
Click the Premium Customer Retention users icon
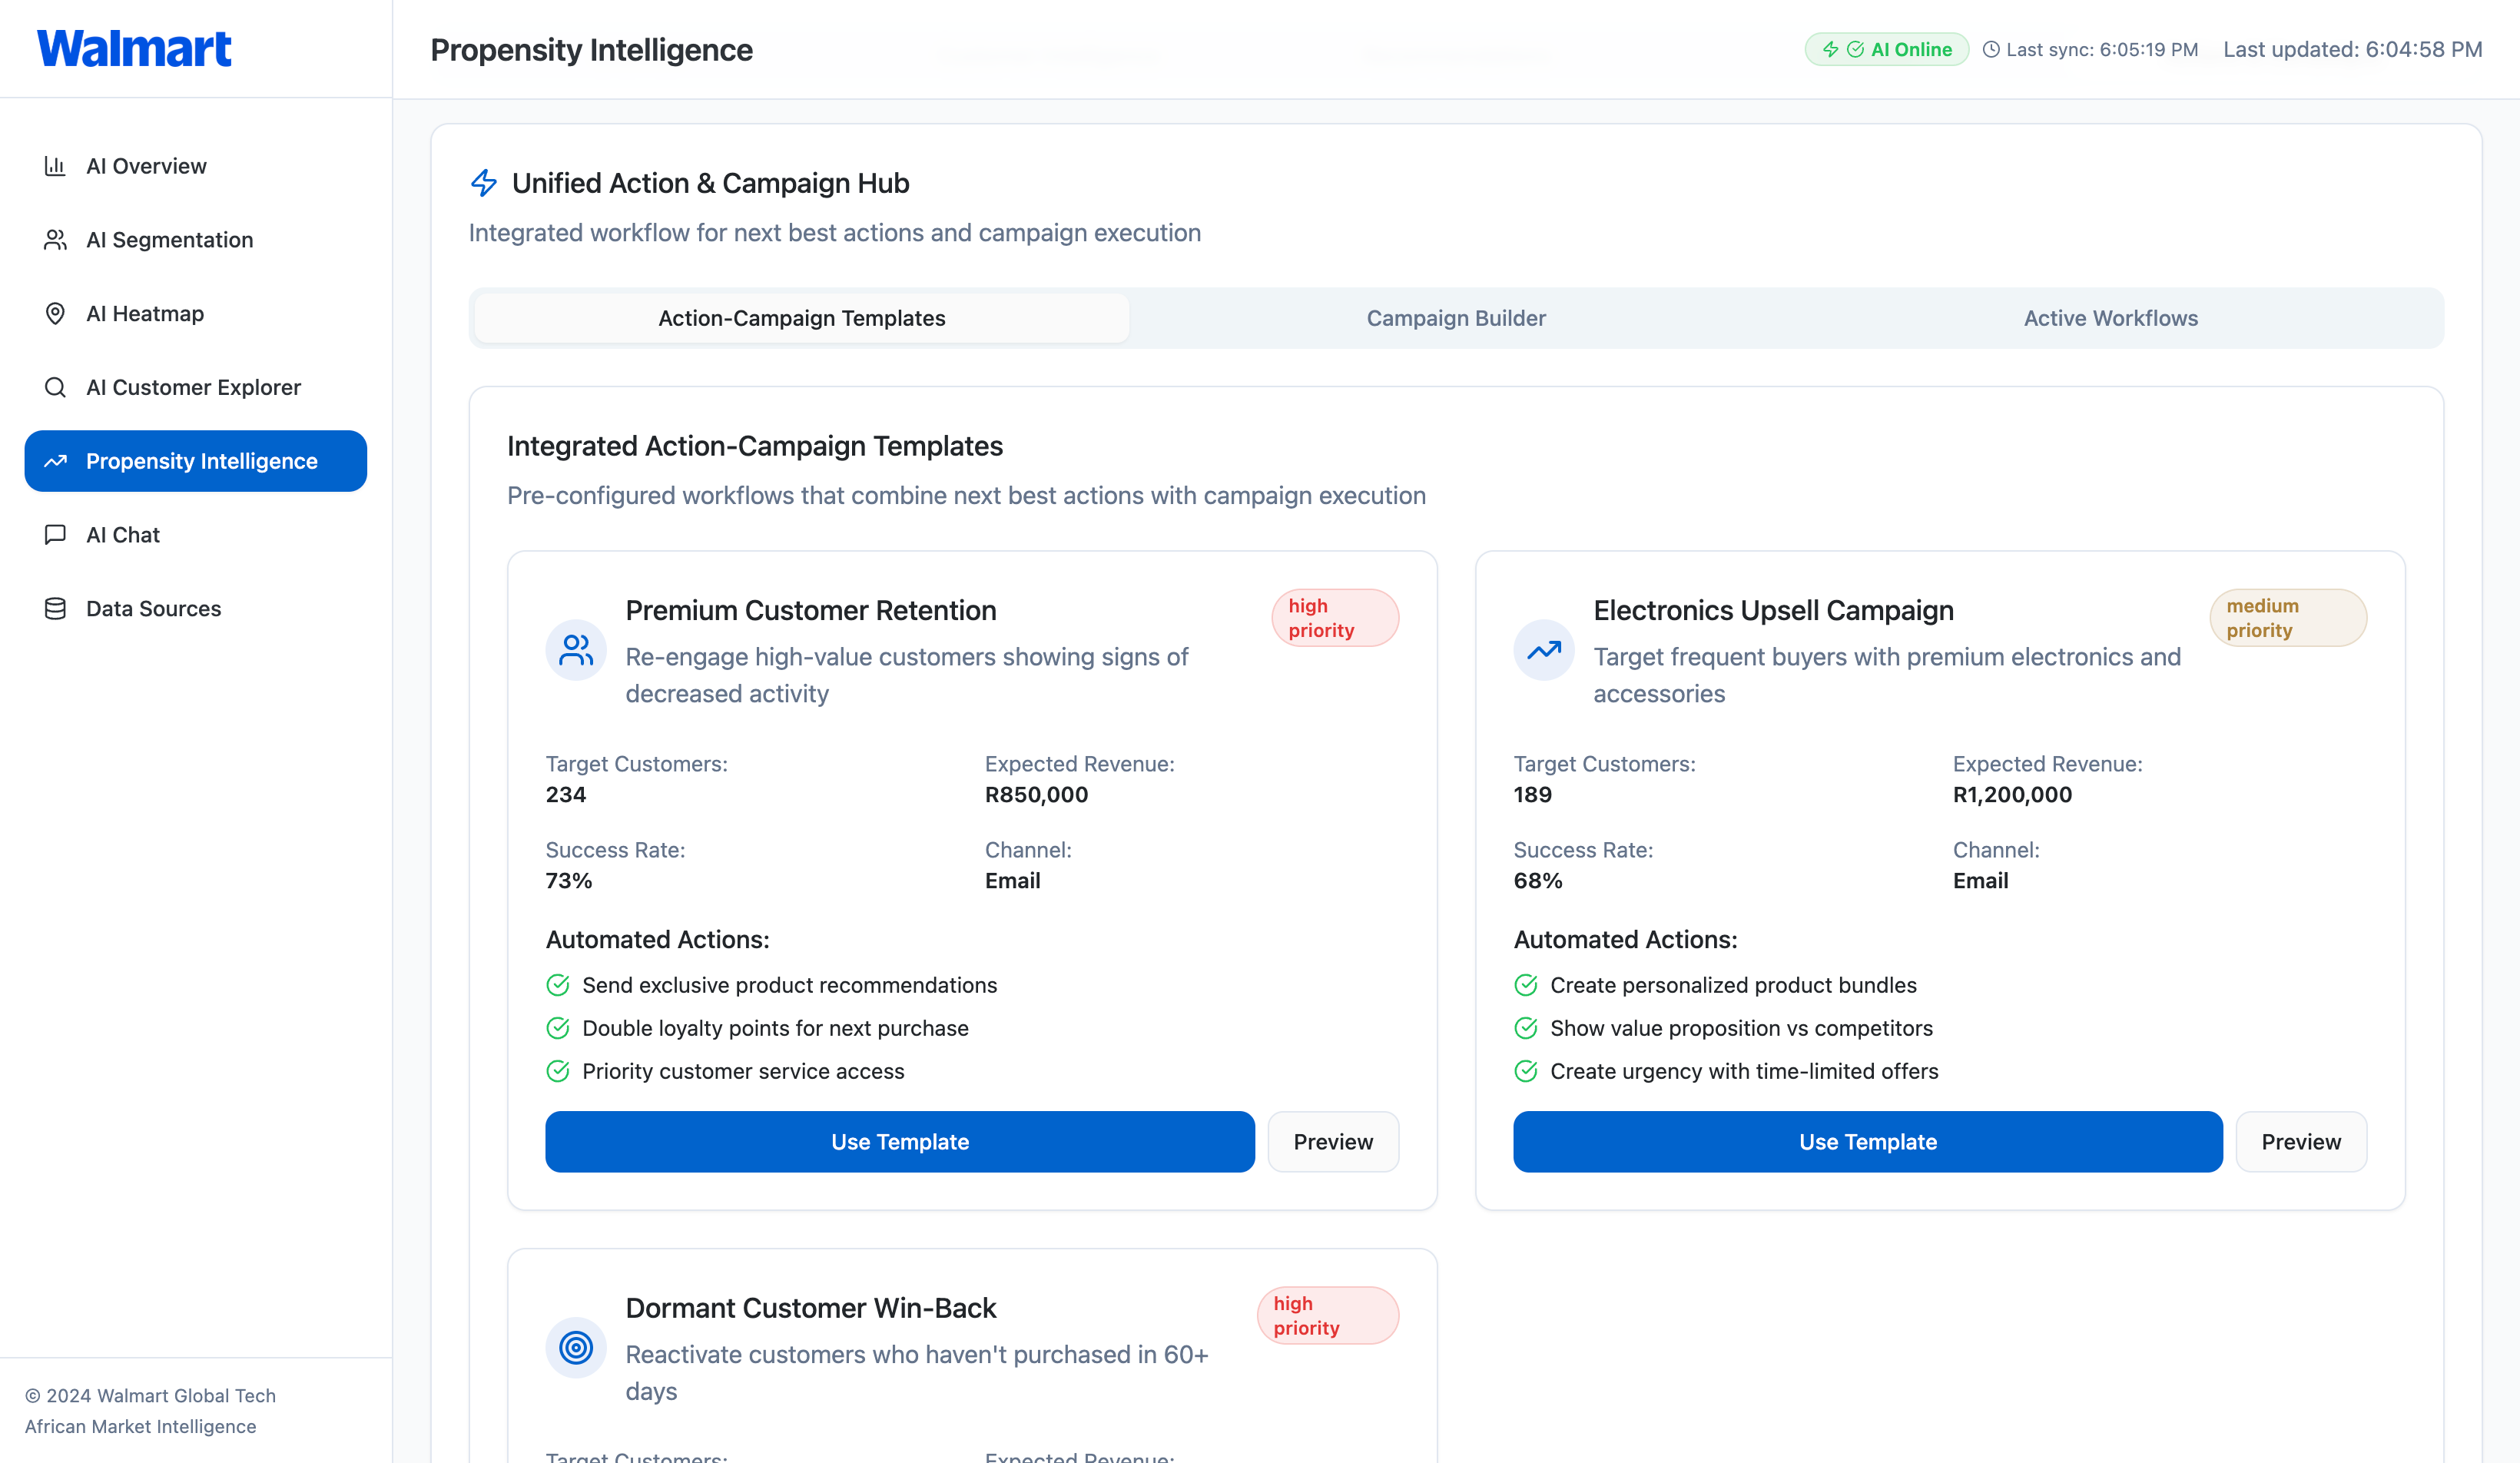coord(576,650)
